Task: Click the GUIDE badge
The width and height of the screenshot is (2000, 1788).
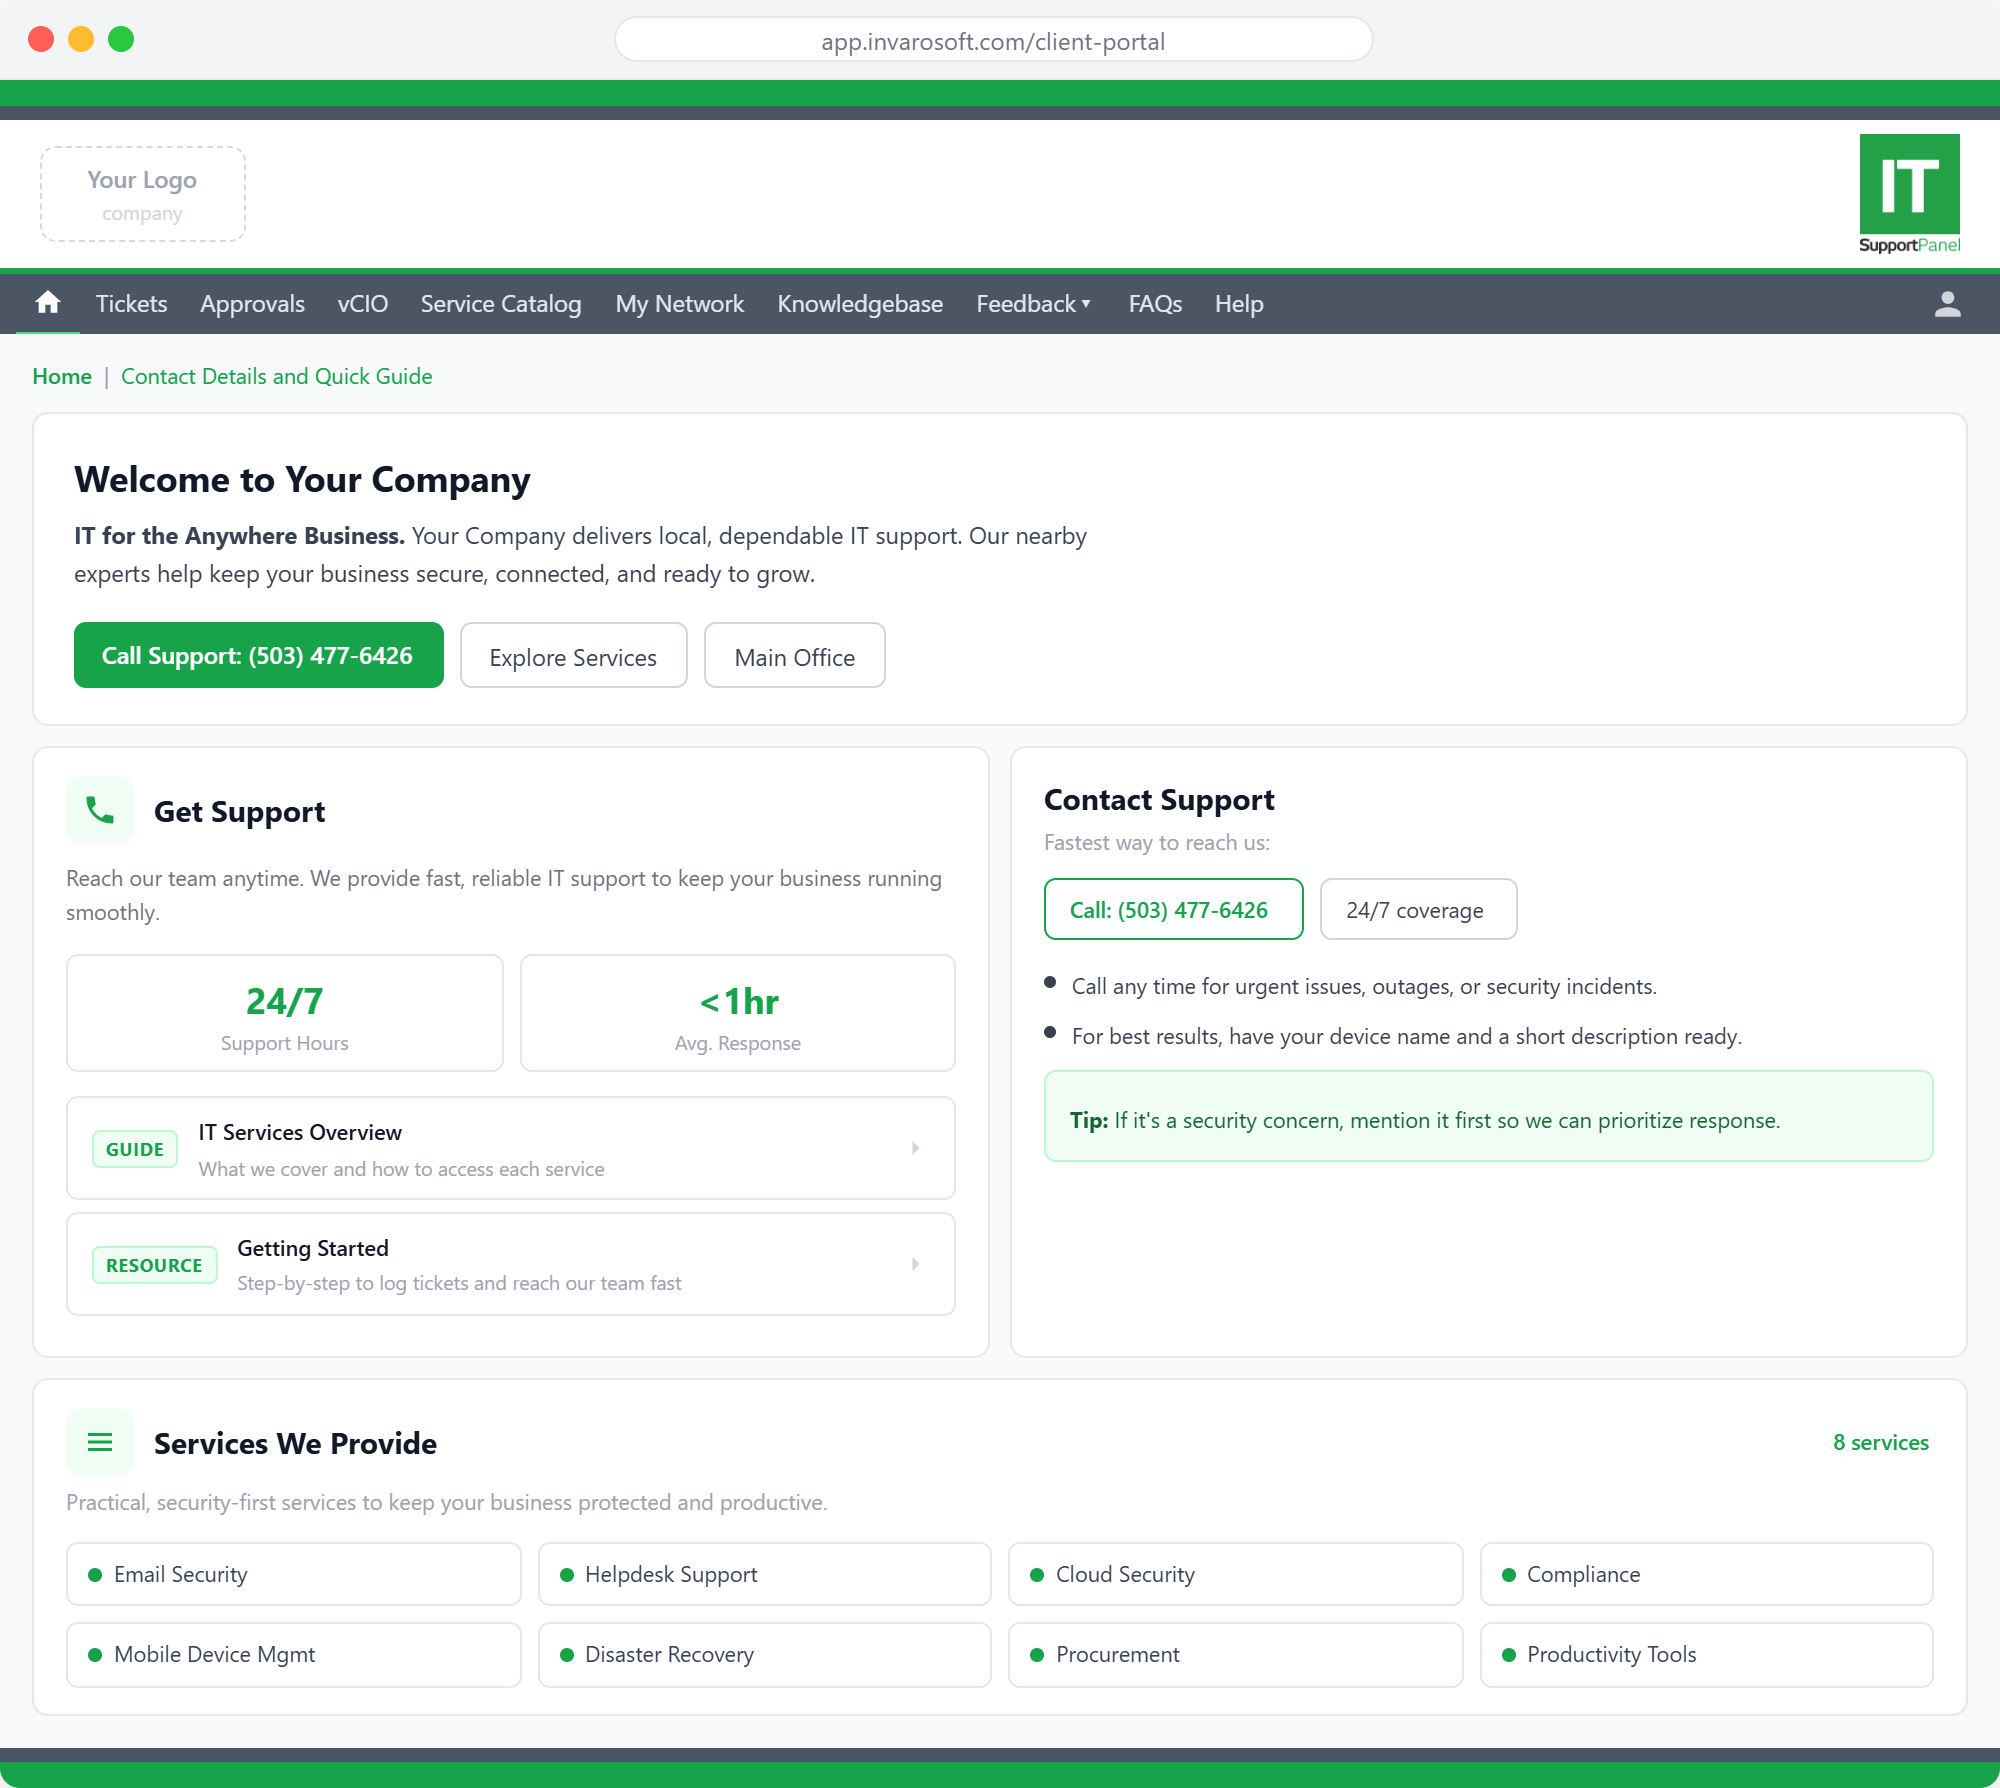Action: 135,1149
